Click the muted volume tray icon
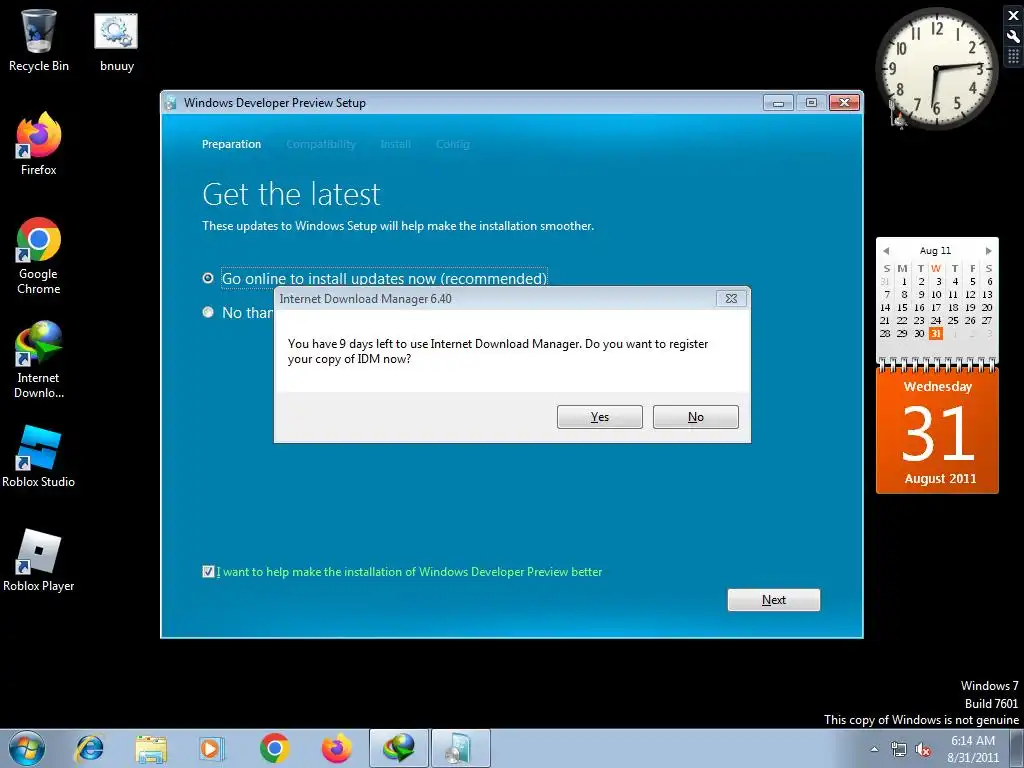The width and height of the screenshot is (1024, 768). click(x=923, y=750)
